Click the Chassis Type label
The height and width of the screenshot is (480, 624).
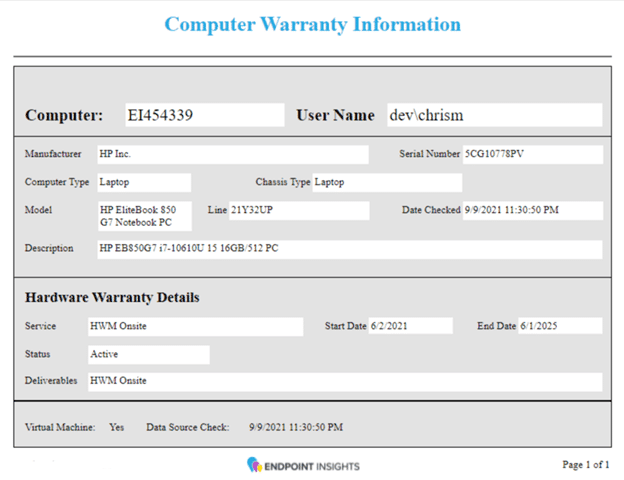(x=283, y=182)
